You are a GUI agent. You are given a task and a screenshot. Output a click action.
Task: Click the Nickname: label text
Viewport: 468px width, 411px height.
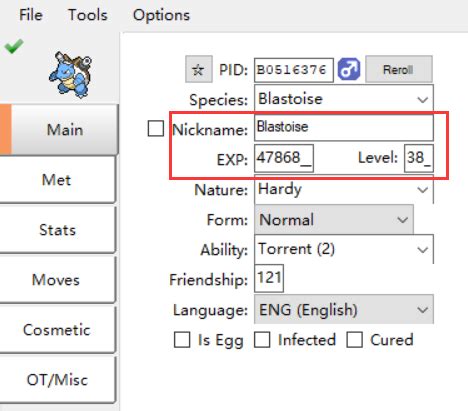(x=210, y=130)
